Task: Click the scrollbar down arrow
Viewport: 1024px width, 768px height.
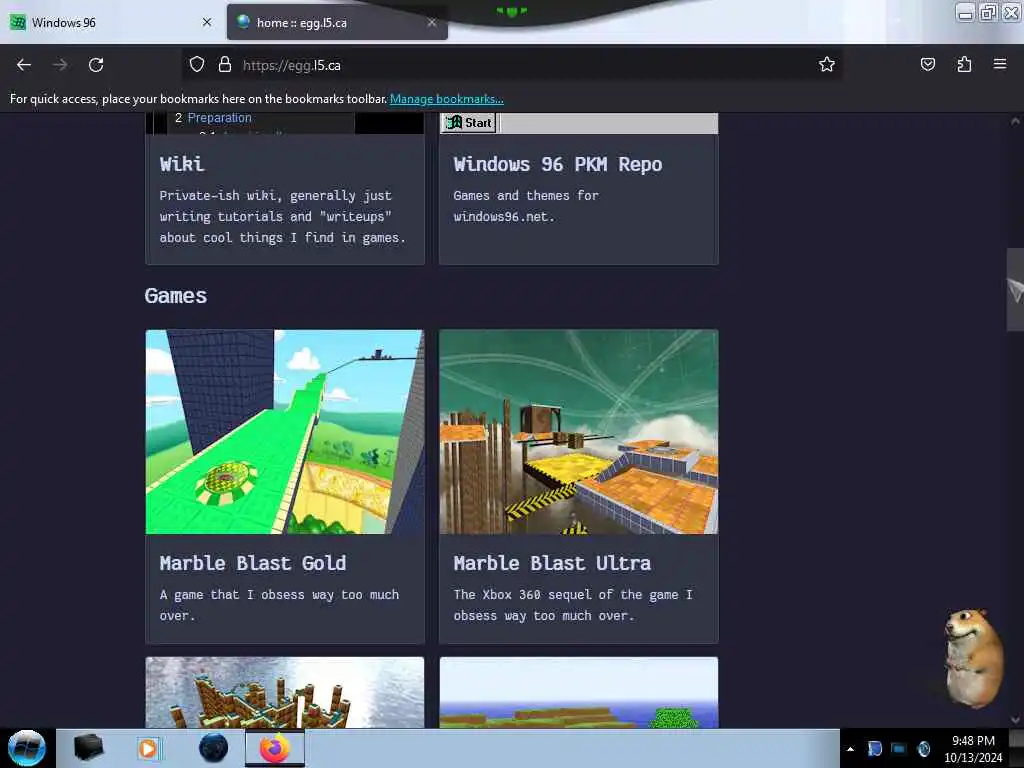Action: coord(1015,720)
